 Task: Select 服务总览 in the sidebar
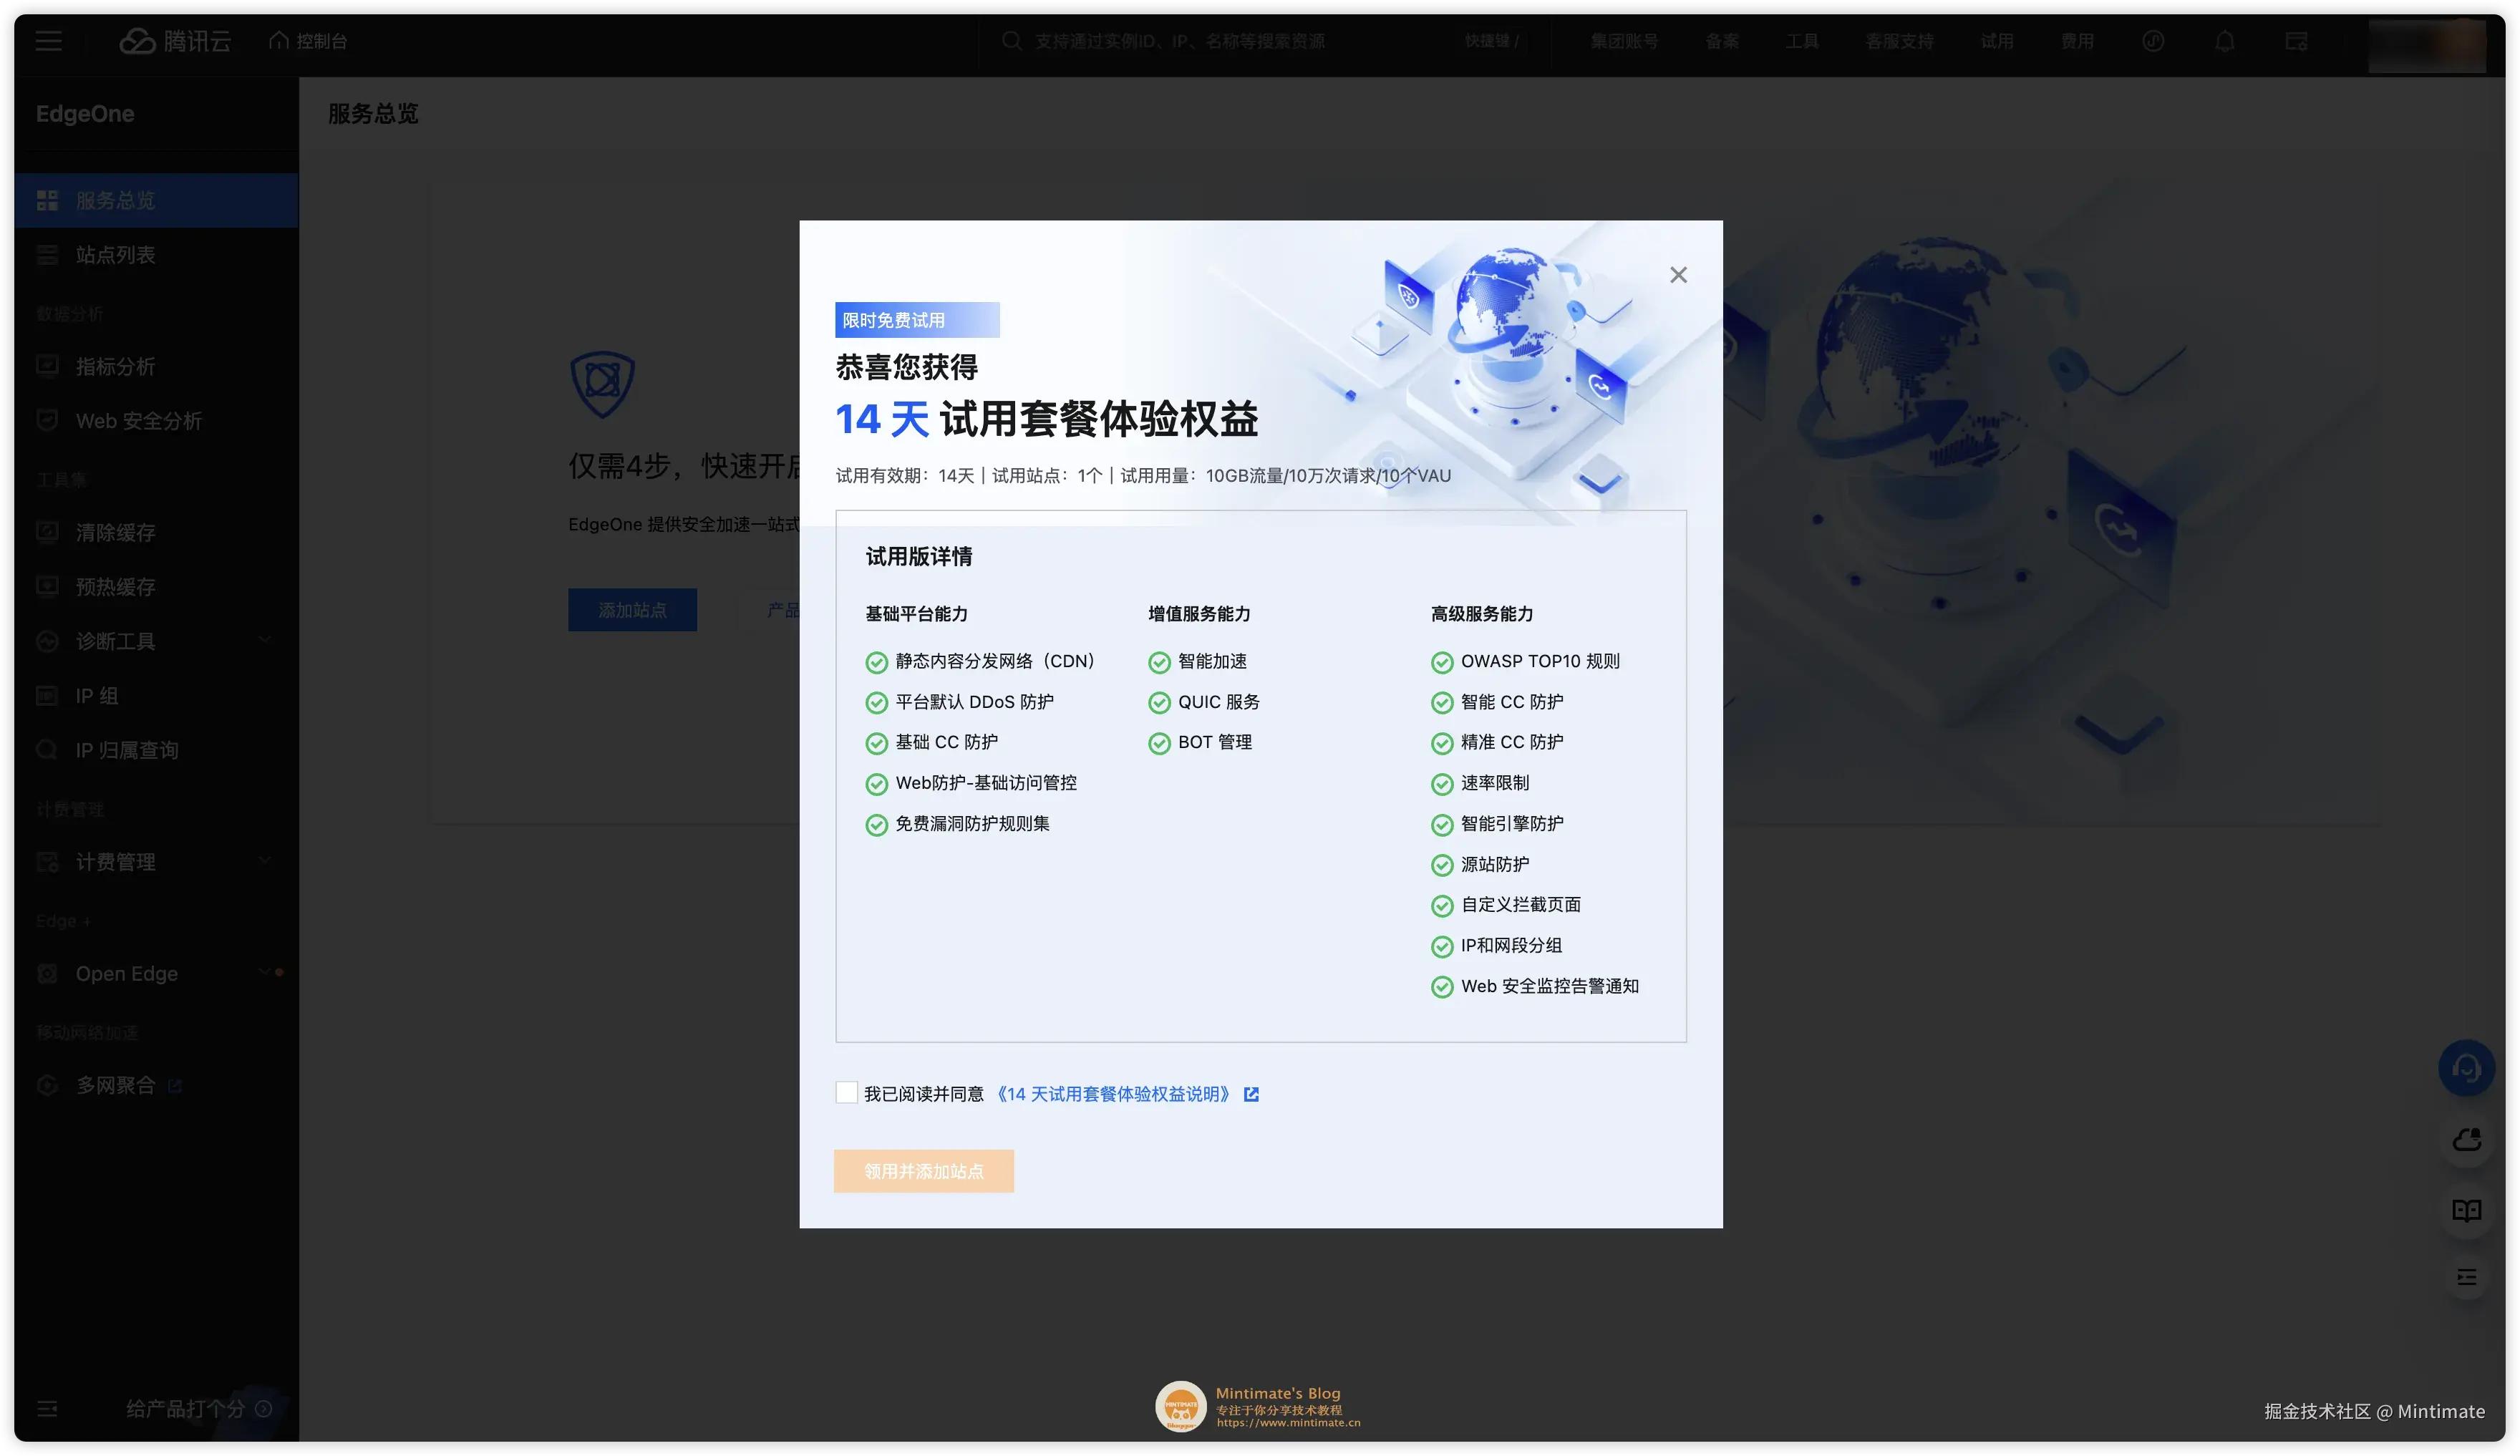(x=156, y=200)
